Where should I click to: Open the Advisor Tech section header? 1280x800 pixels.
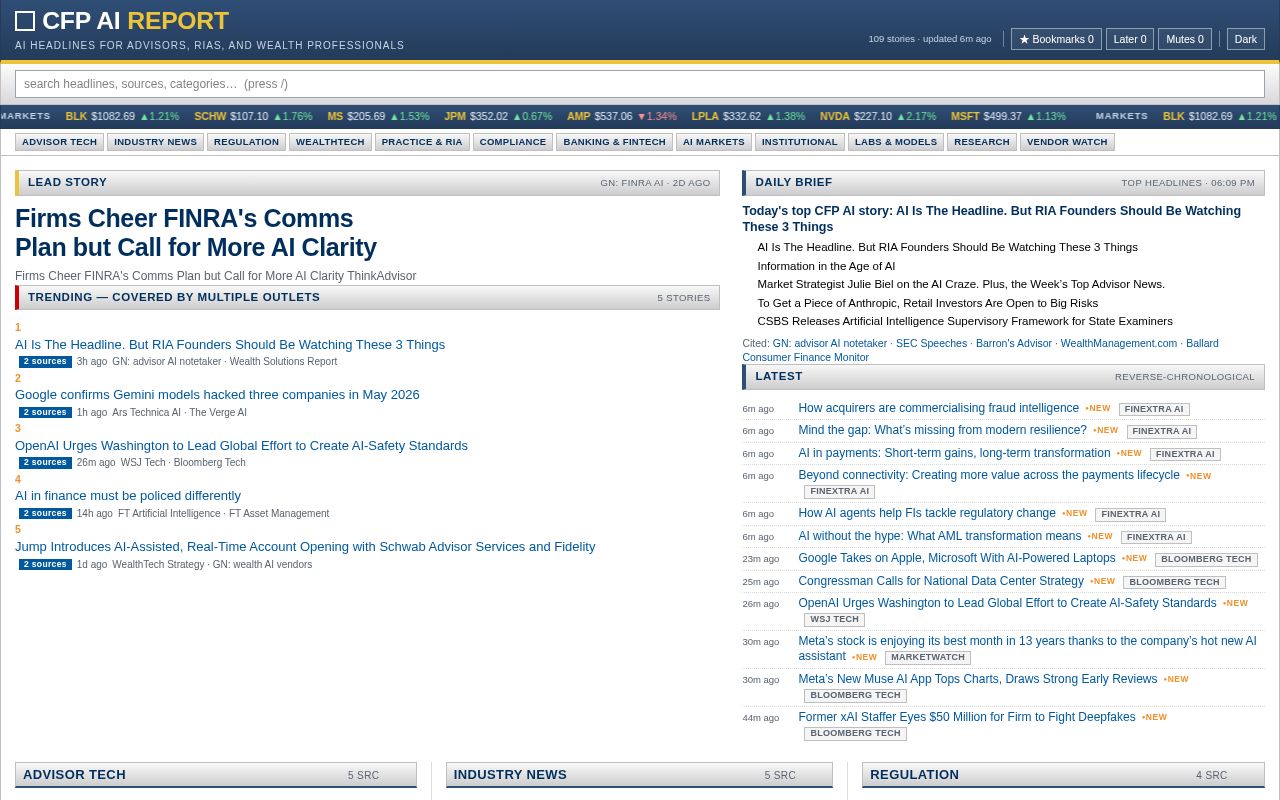coord(216,775)
